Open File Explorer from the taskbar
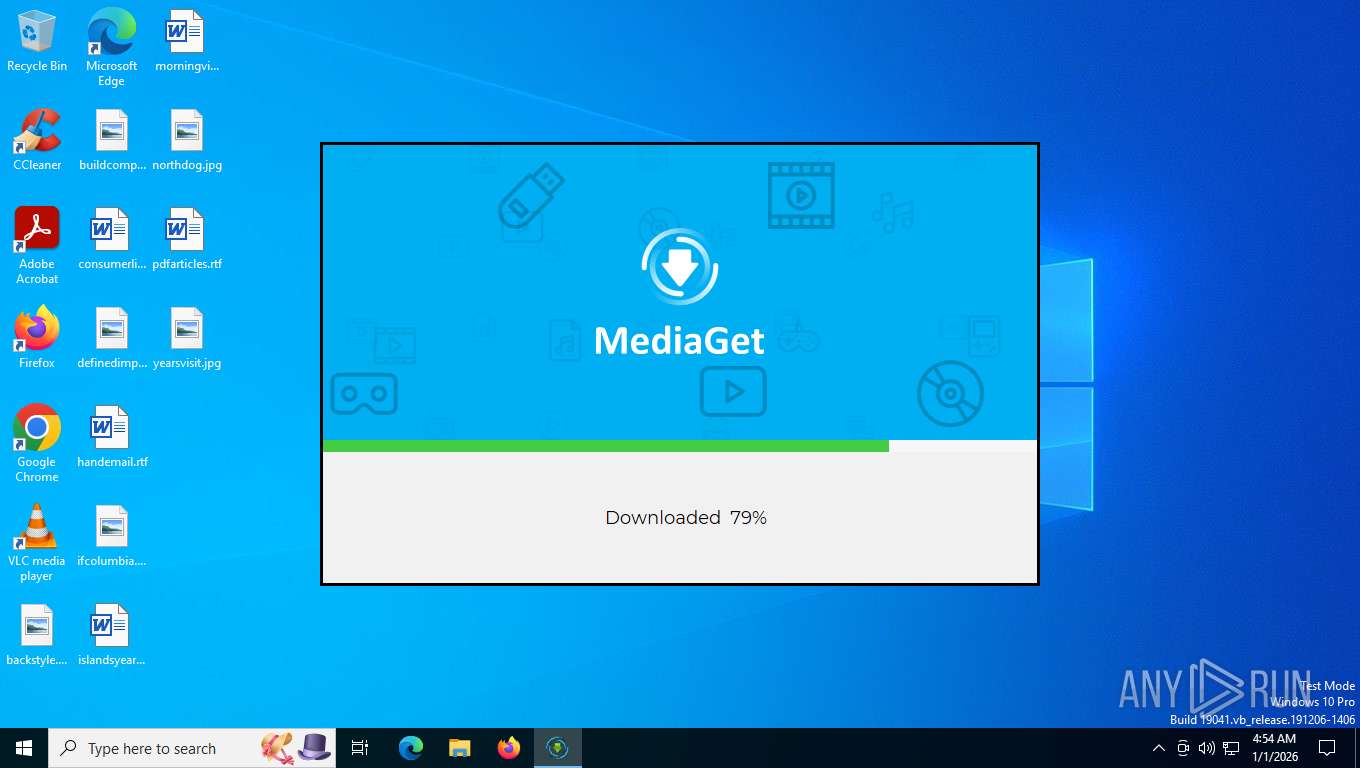 coord(460,748)
